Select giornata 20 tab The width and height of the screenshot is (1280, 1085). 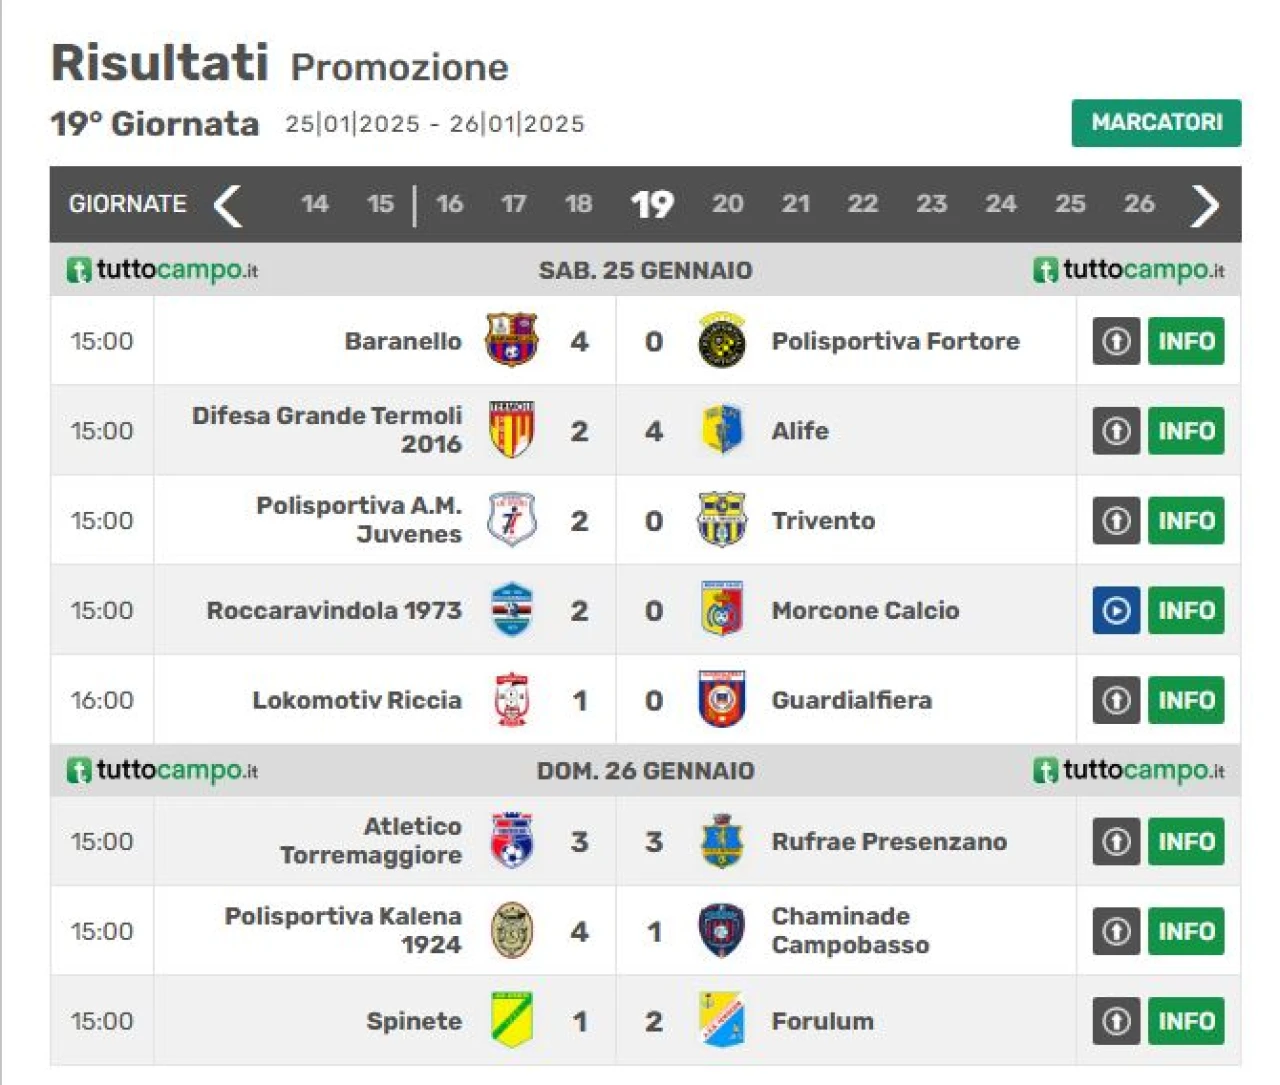click(727, 204)
